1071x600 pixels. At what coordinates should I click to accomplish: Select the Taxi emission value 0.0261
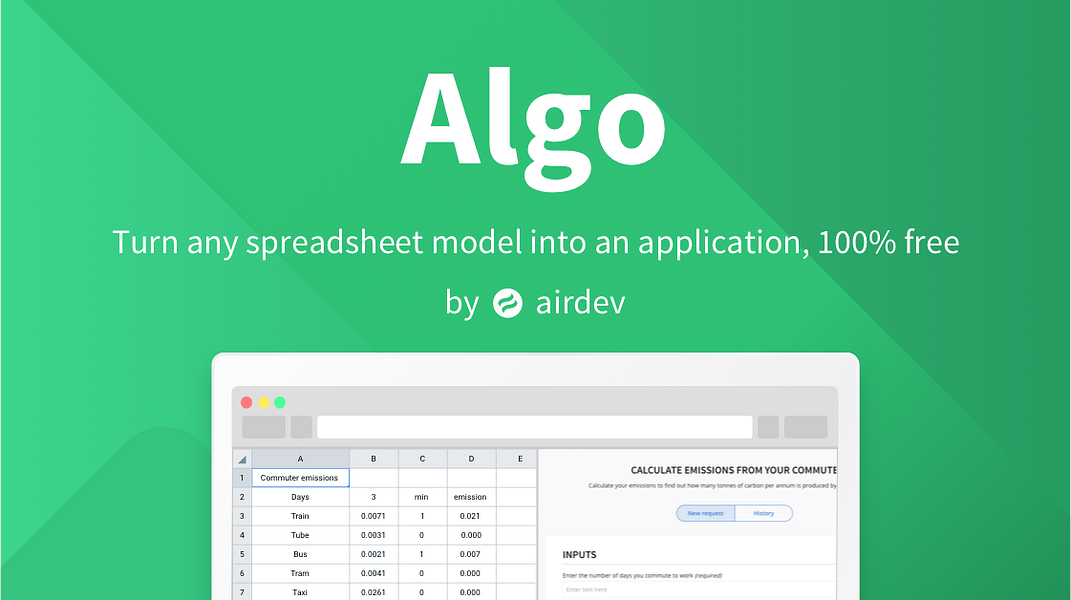coord(373,592)
